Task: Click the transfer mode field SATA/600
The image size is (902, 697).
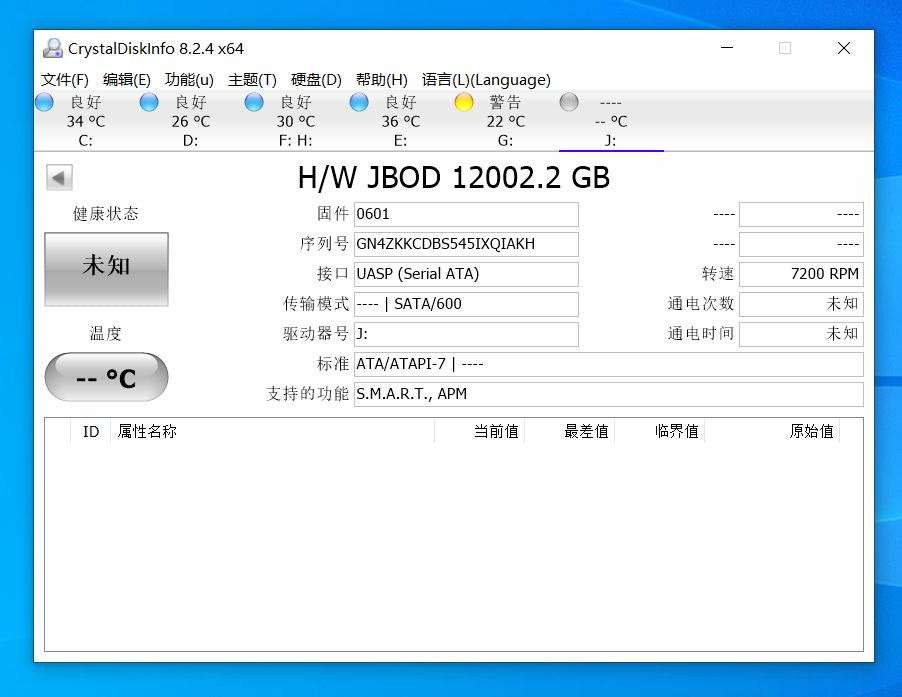Action: point(466,304)
